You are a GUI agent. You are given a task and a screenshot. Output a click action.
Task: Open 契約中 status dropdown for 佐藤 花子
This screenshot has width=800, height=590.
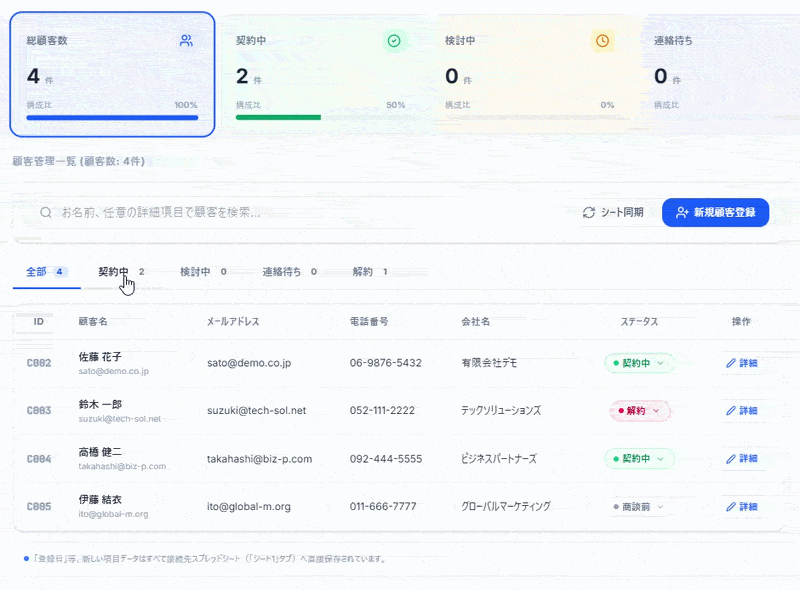pyautogui.click(x=639, y=363)
